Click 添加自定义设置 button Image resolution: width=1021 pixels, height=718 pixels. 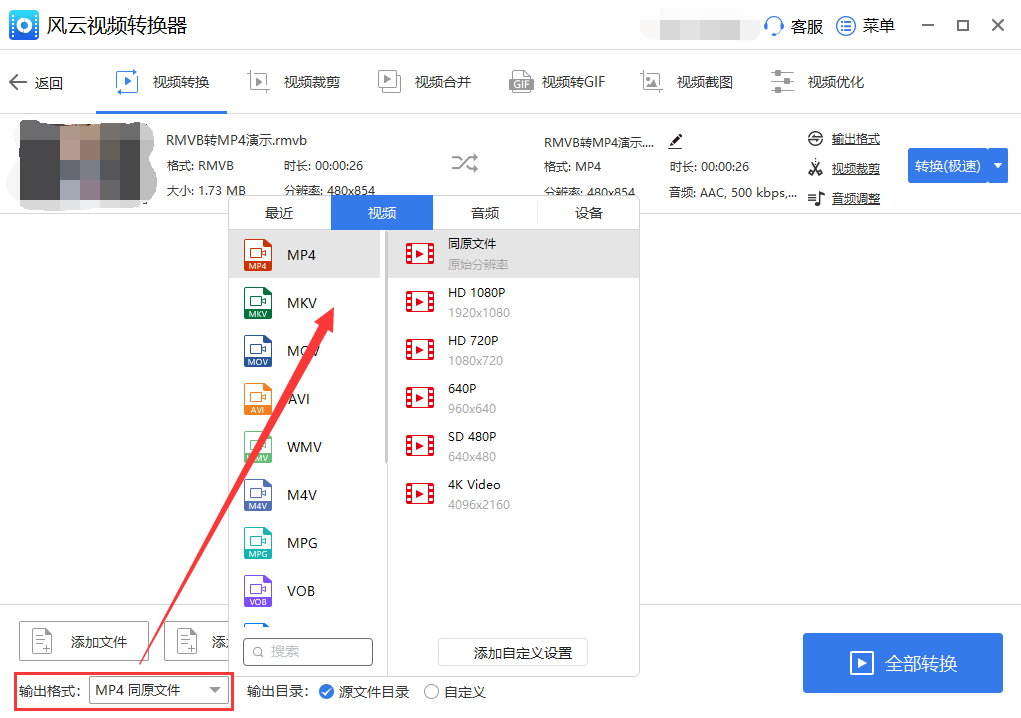512,652
